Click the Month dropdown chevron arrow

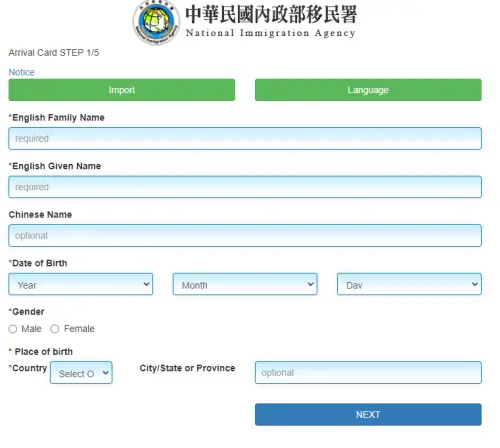point(310,284)
